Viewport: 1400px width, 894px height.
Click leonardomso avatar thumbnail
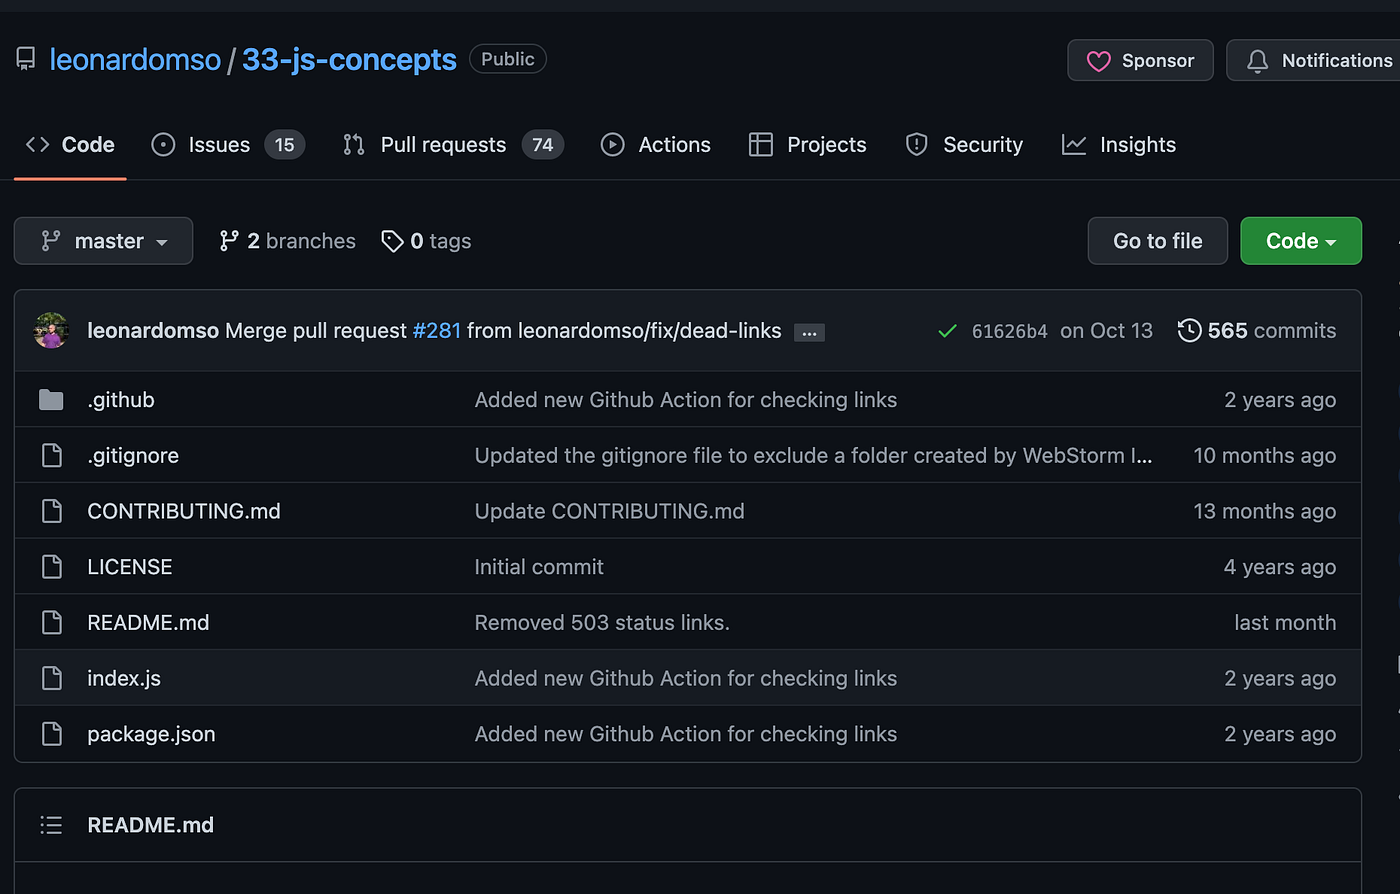point(51,331)
